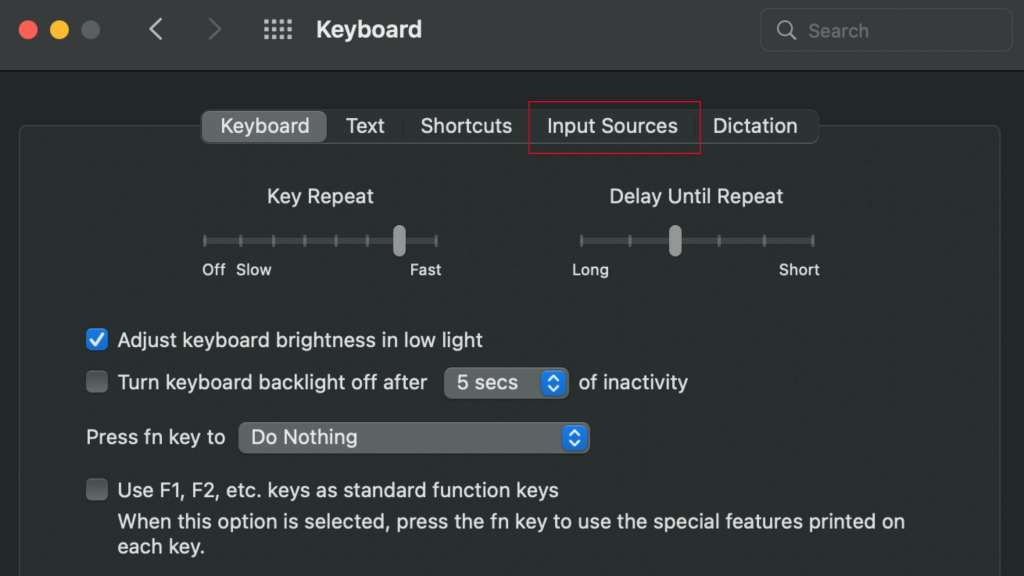Select the Shortcuts tab
Image resolution: width=1024 pixels, height=576 pixels.
click(x=465, y=126)
